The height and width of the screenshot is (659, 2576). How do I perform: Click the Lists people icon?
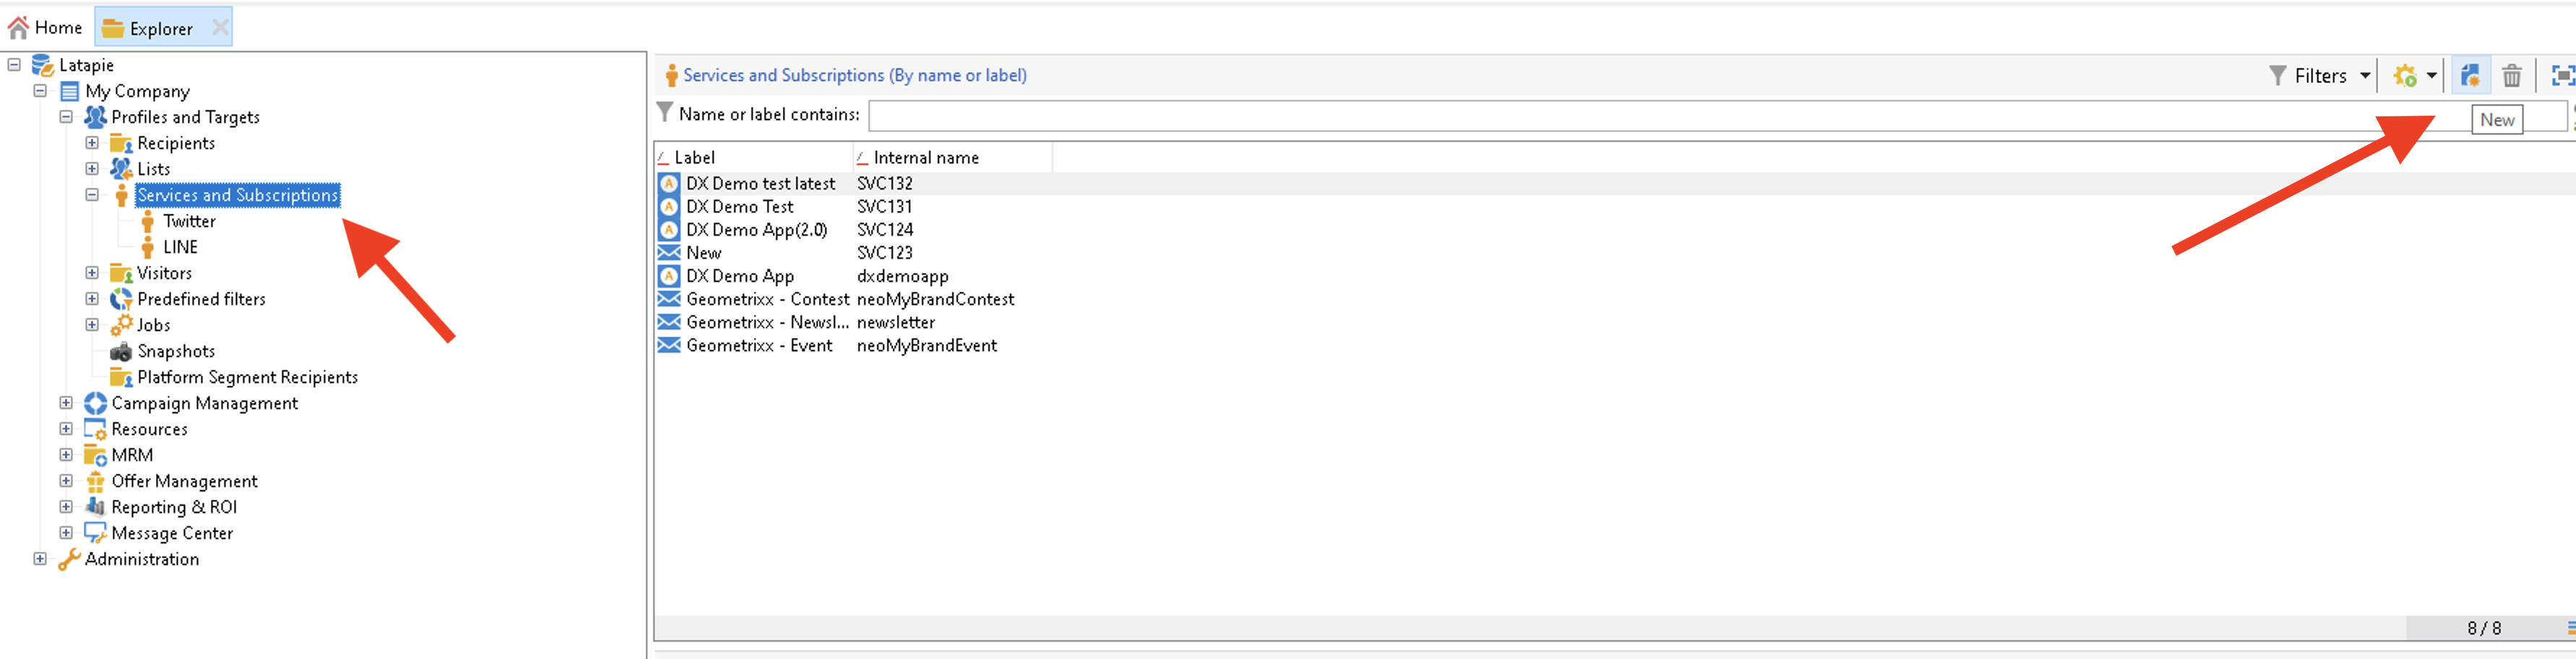point(121,169)
